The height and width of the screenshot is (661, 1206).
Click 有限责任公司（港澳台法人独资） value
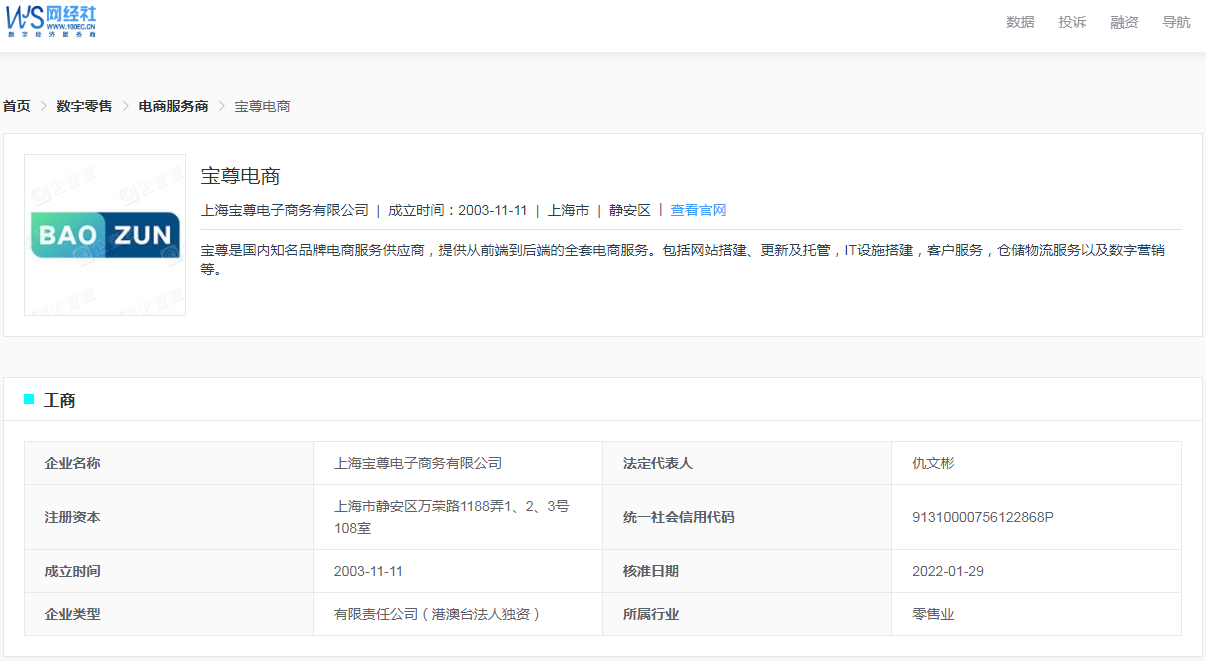(x=439, y=614)
